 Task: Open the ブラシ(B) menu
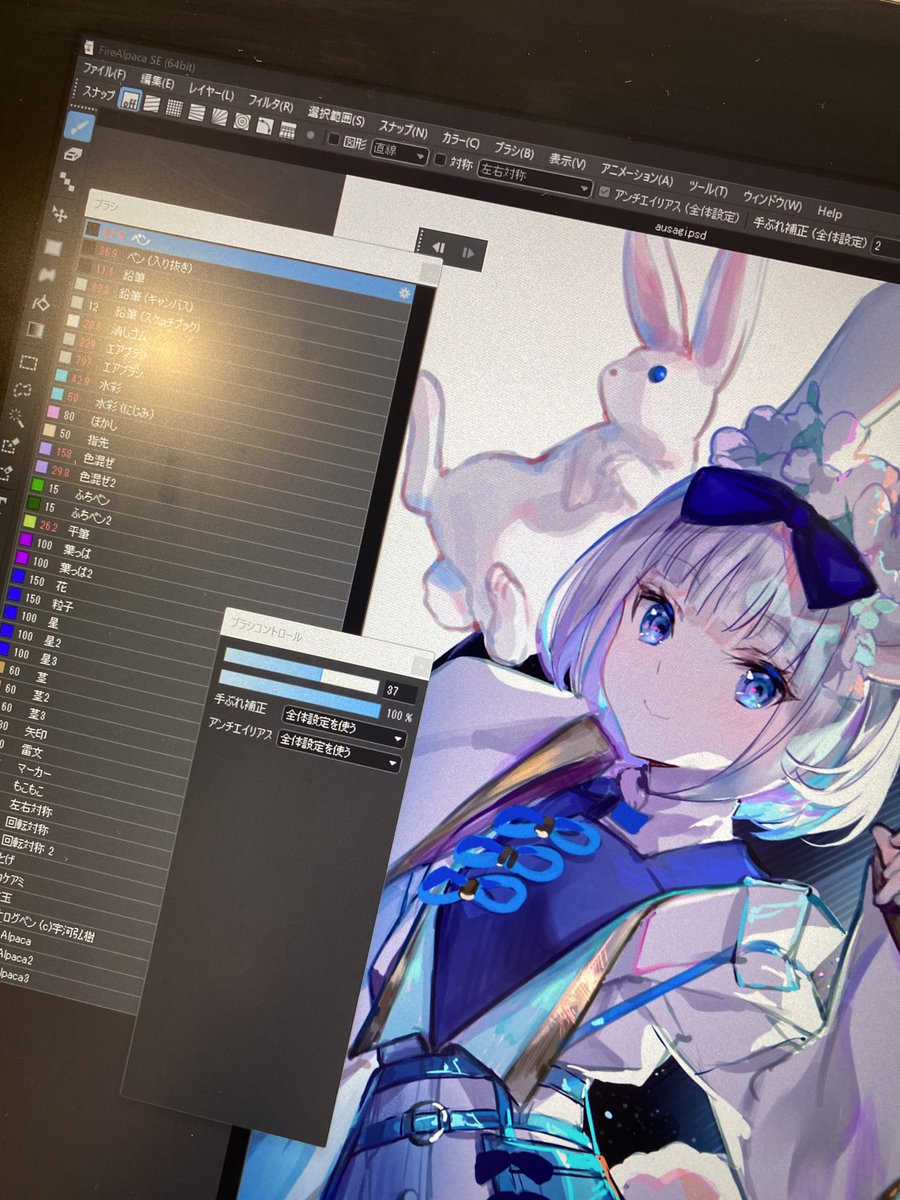[x=514, y=153]
